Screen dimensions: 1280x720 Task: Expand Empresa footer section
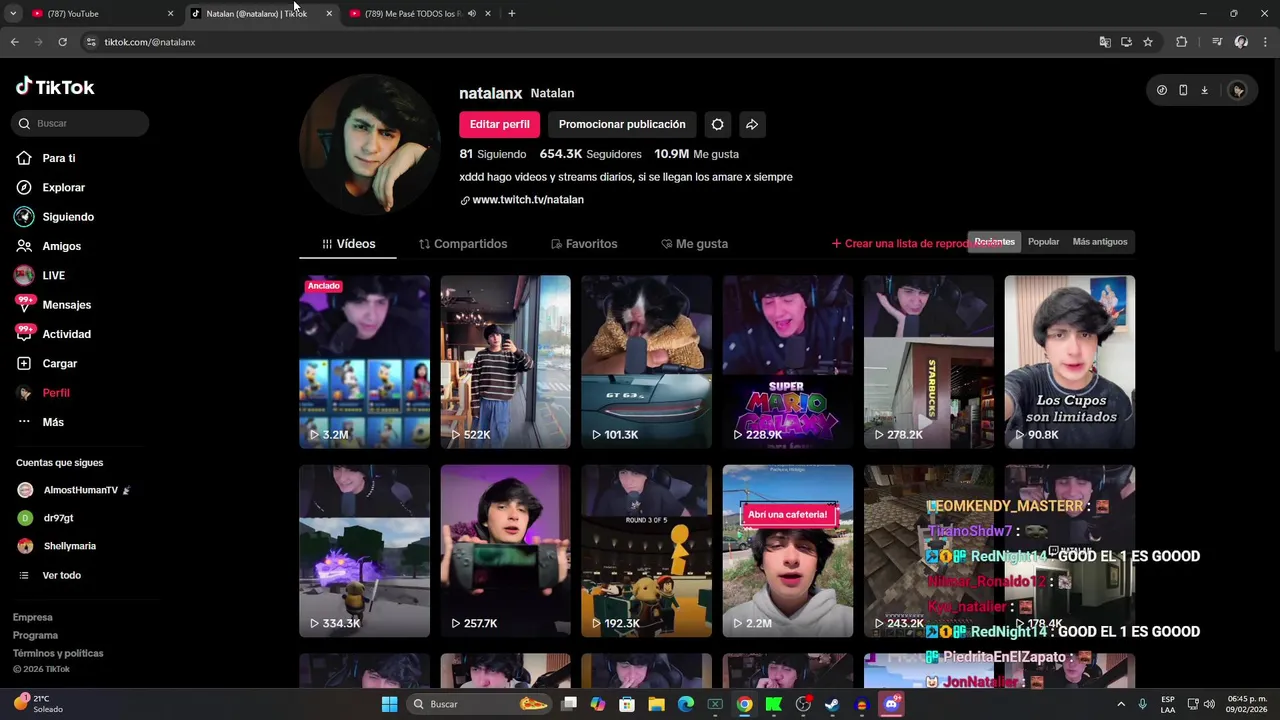pos(33,617)
